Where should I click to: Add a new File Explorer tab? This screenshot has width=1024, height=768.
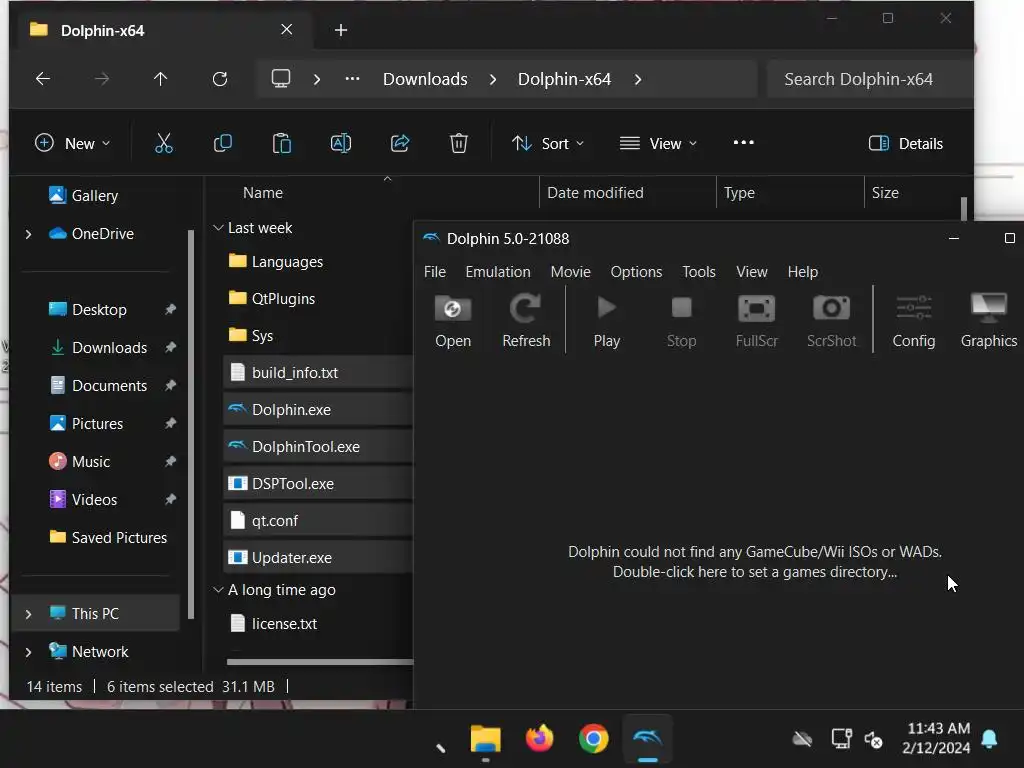341,30
